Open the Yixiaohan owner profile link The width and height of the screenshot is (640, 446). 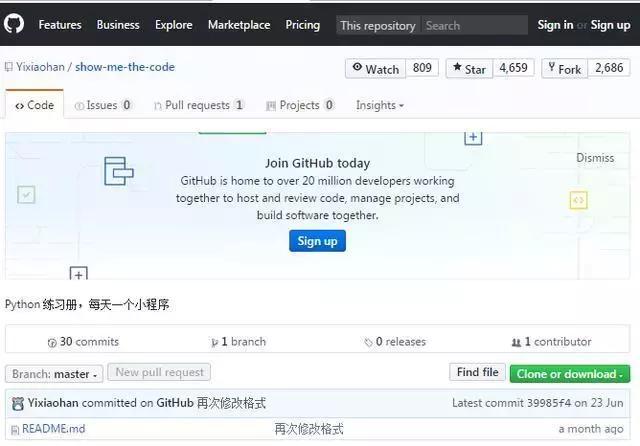tap(40, 67)
